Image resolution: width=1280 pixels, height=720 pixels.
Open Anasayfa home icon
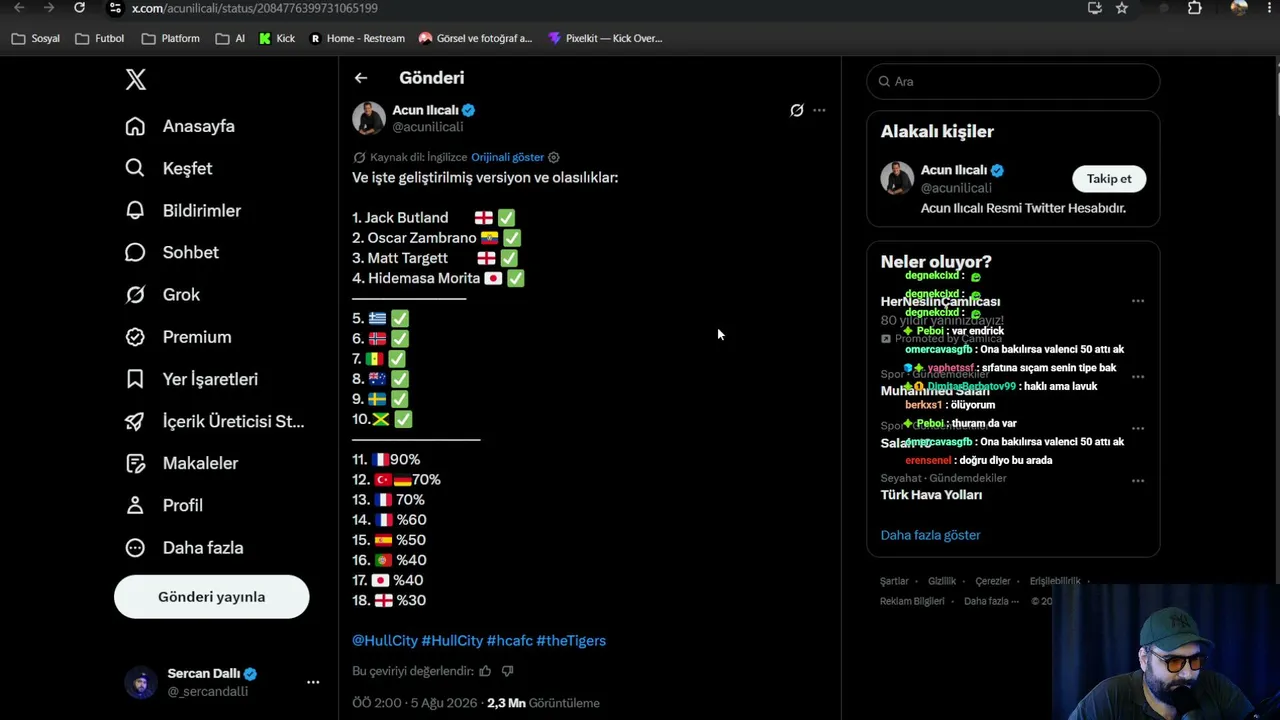point(135,126)
